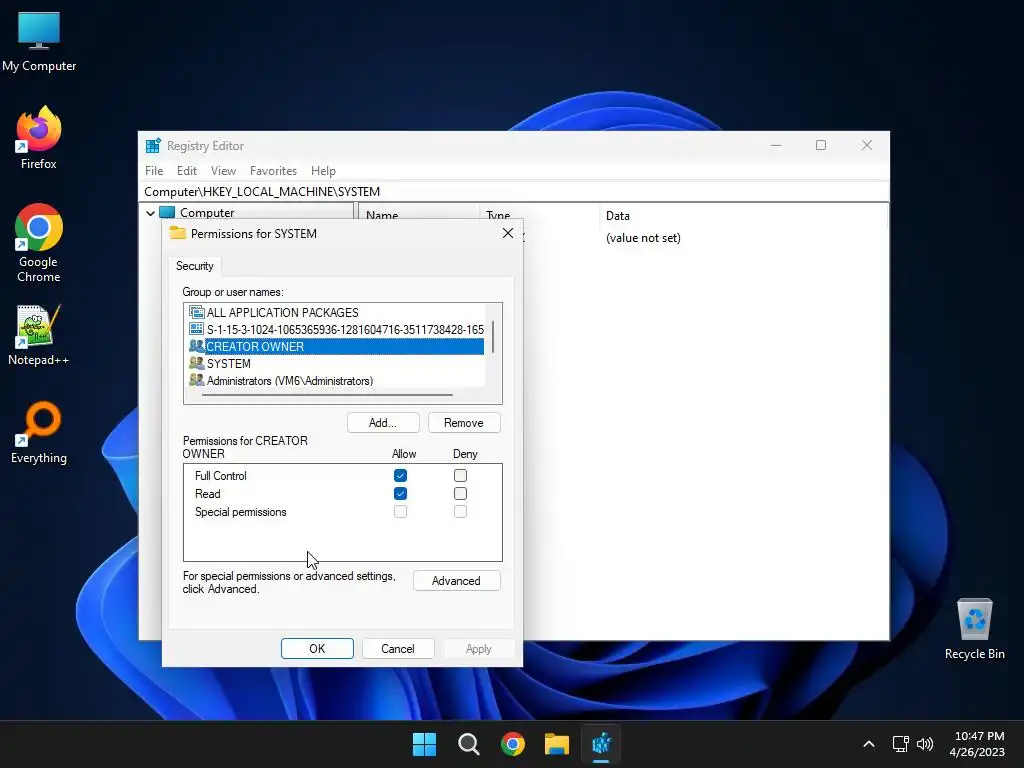Click the Computer node icon in the tree
Screen dimensions: 1024x768
tap(167, 212)
